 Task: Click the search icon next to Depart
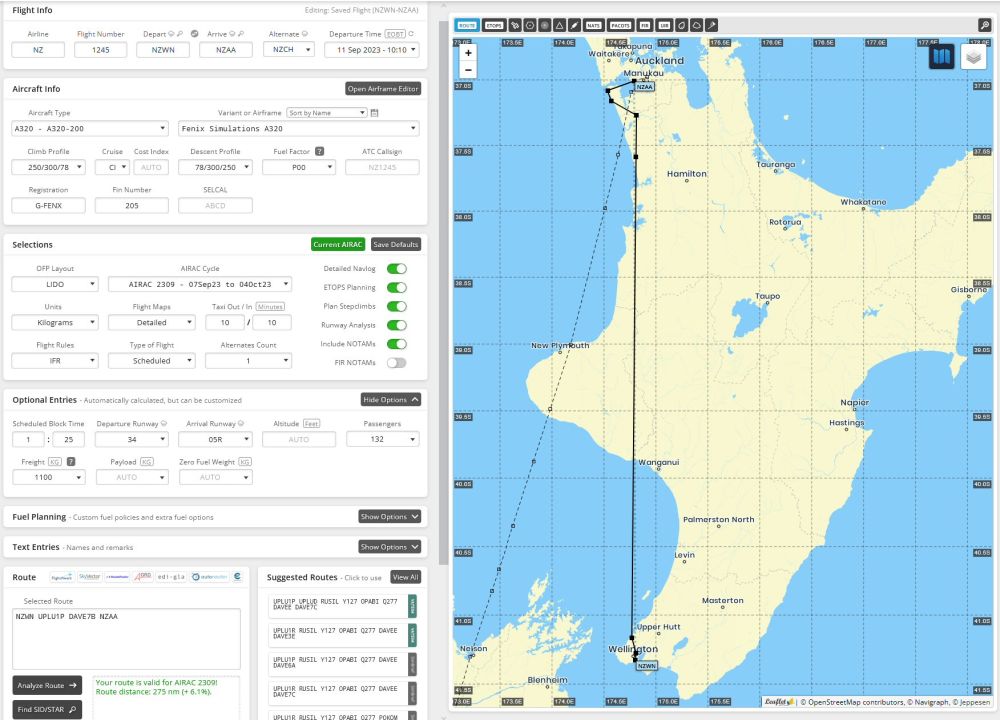[x=180, y=34]
